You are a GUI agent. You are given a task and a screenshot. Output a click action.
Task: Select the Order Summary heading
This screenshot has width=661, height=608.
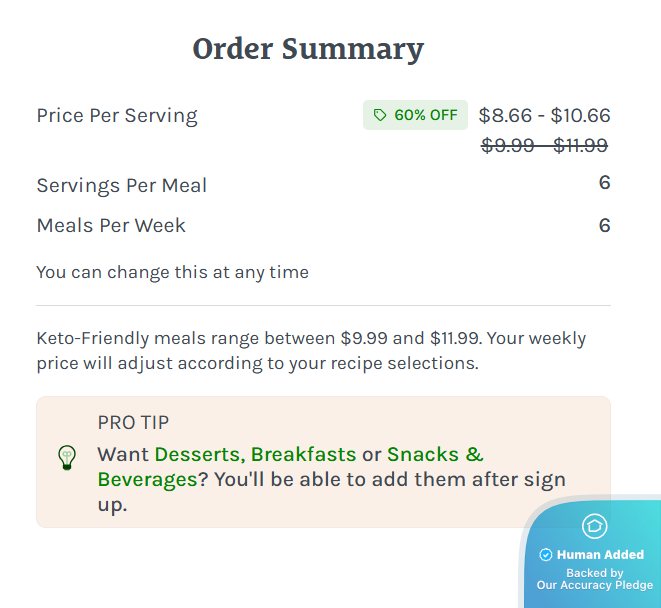[x=308, y=49]
